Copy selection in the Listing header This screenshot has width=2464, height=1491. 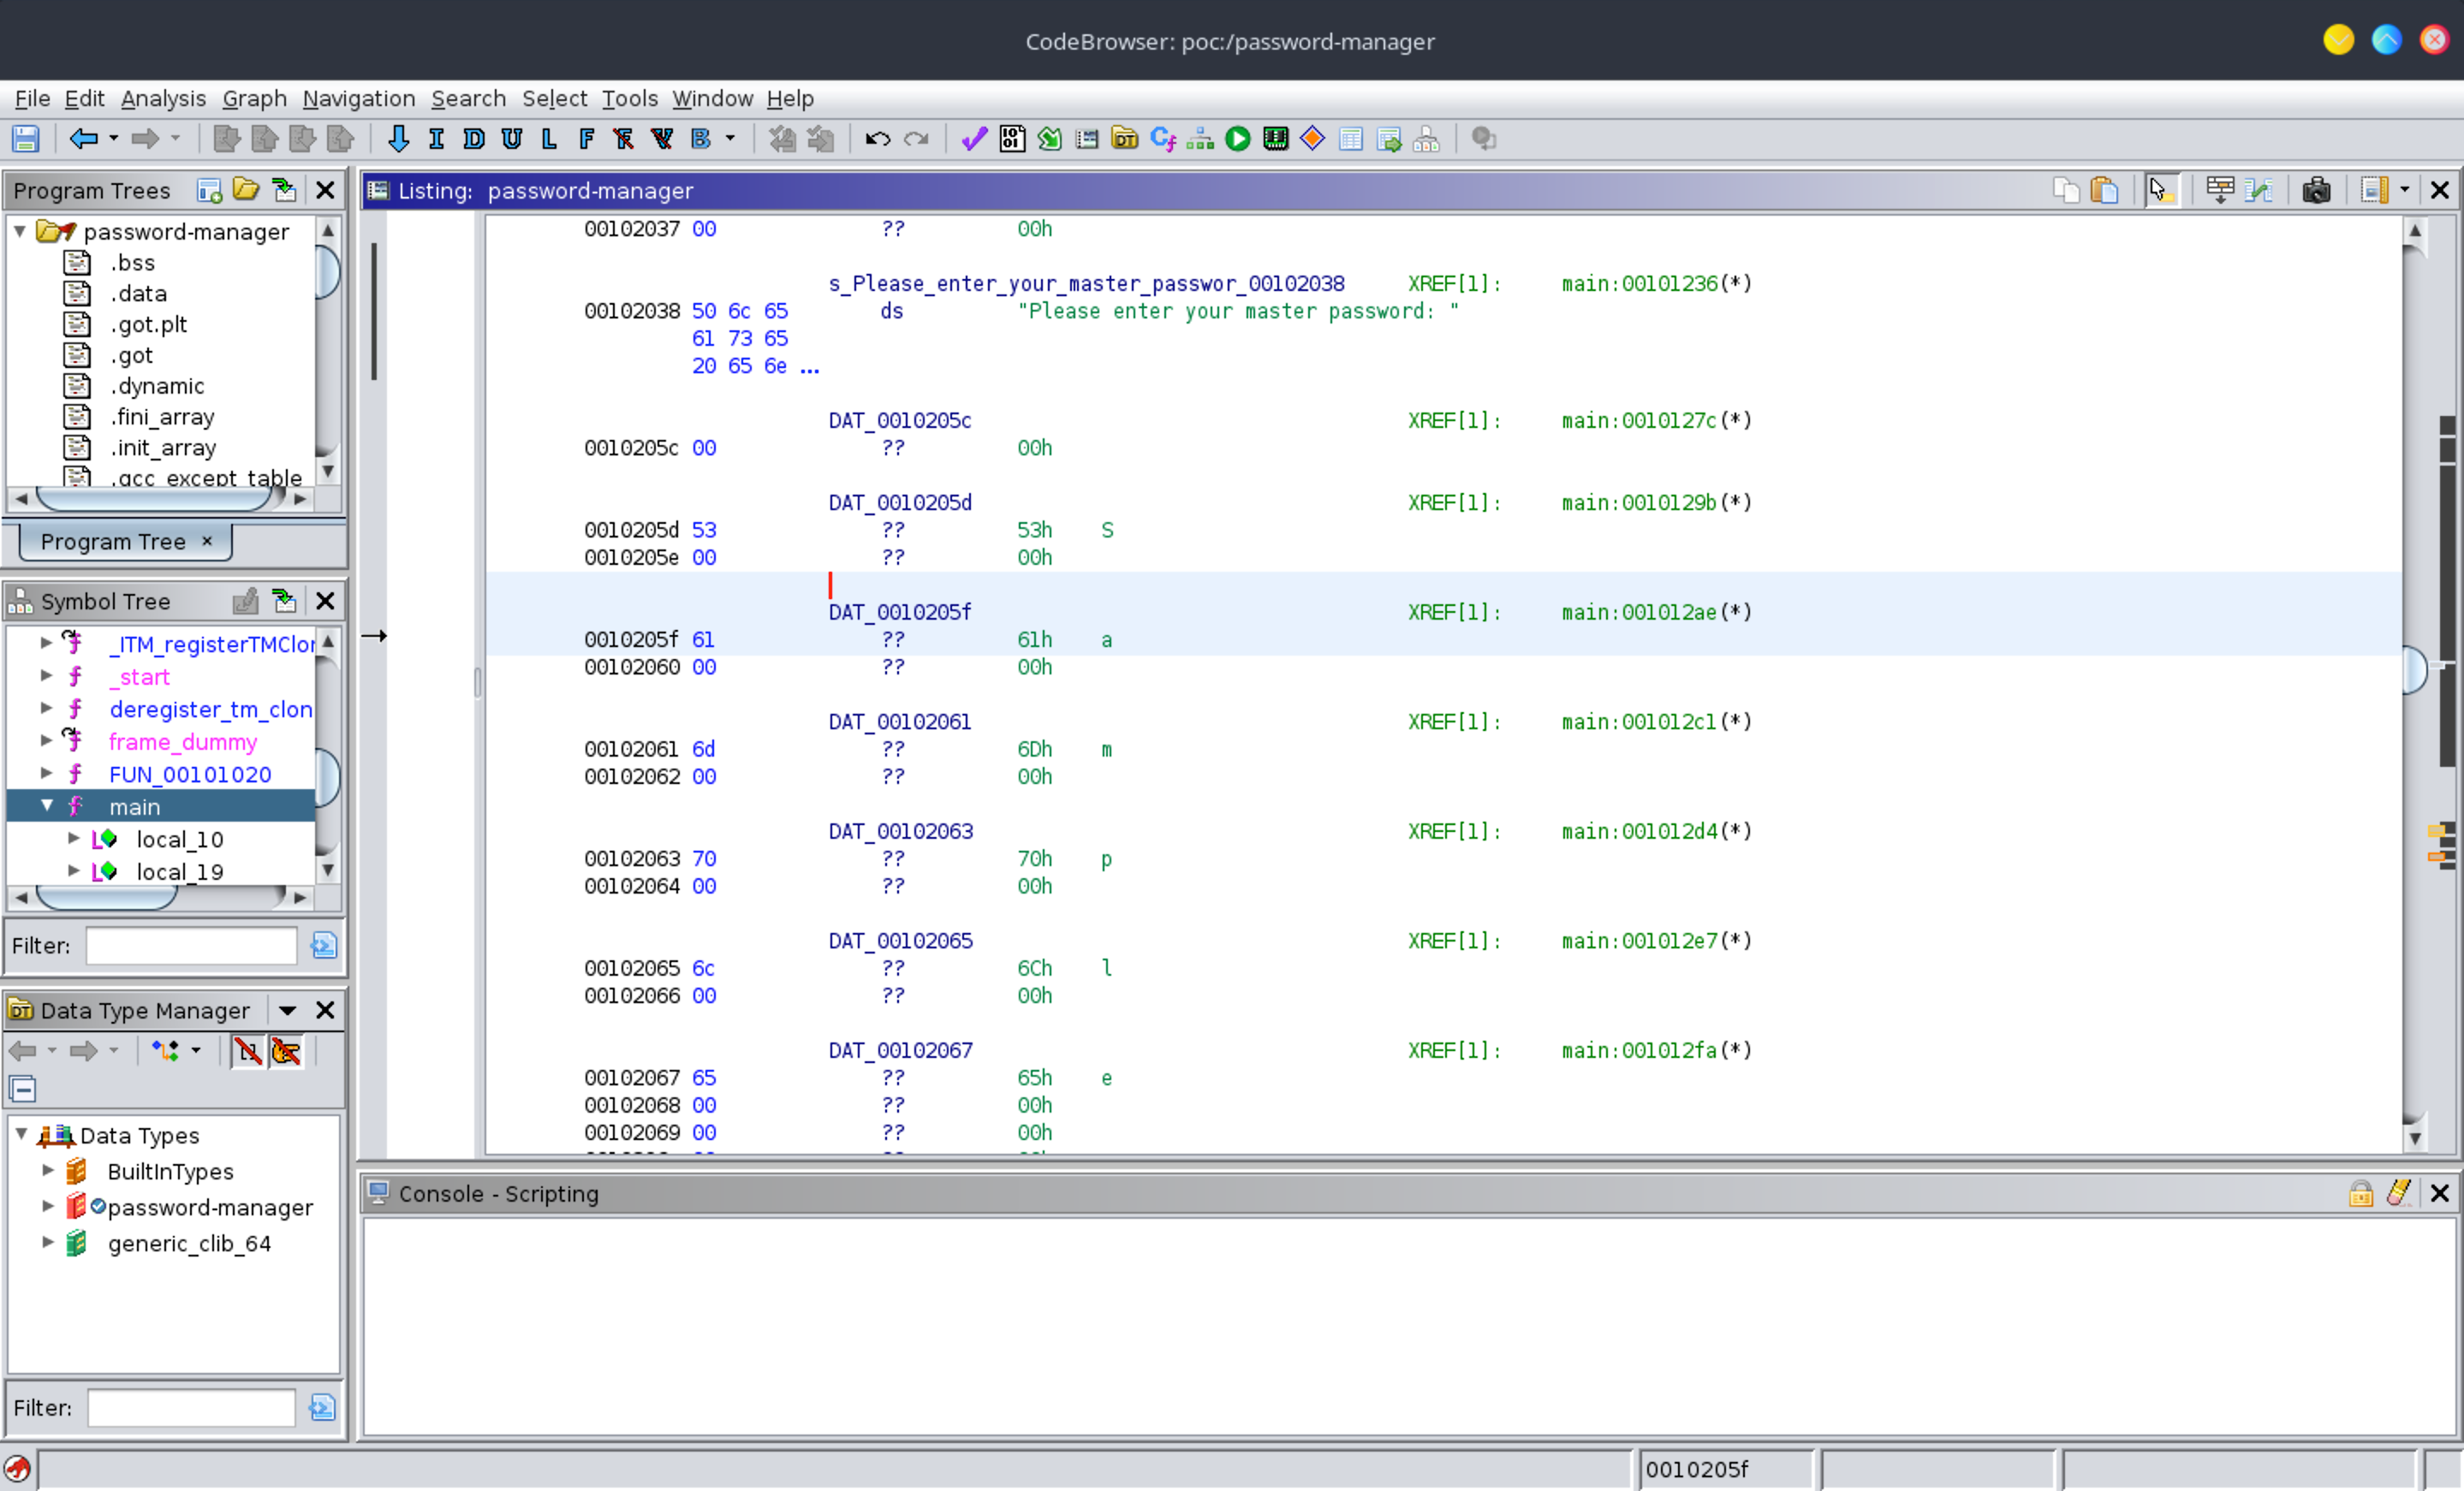point(2066,190)
